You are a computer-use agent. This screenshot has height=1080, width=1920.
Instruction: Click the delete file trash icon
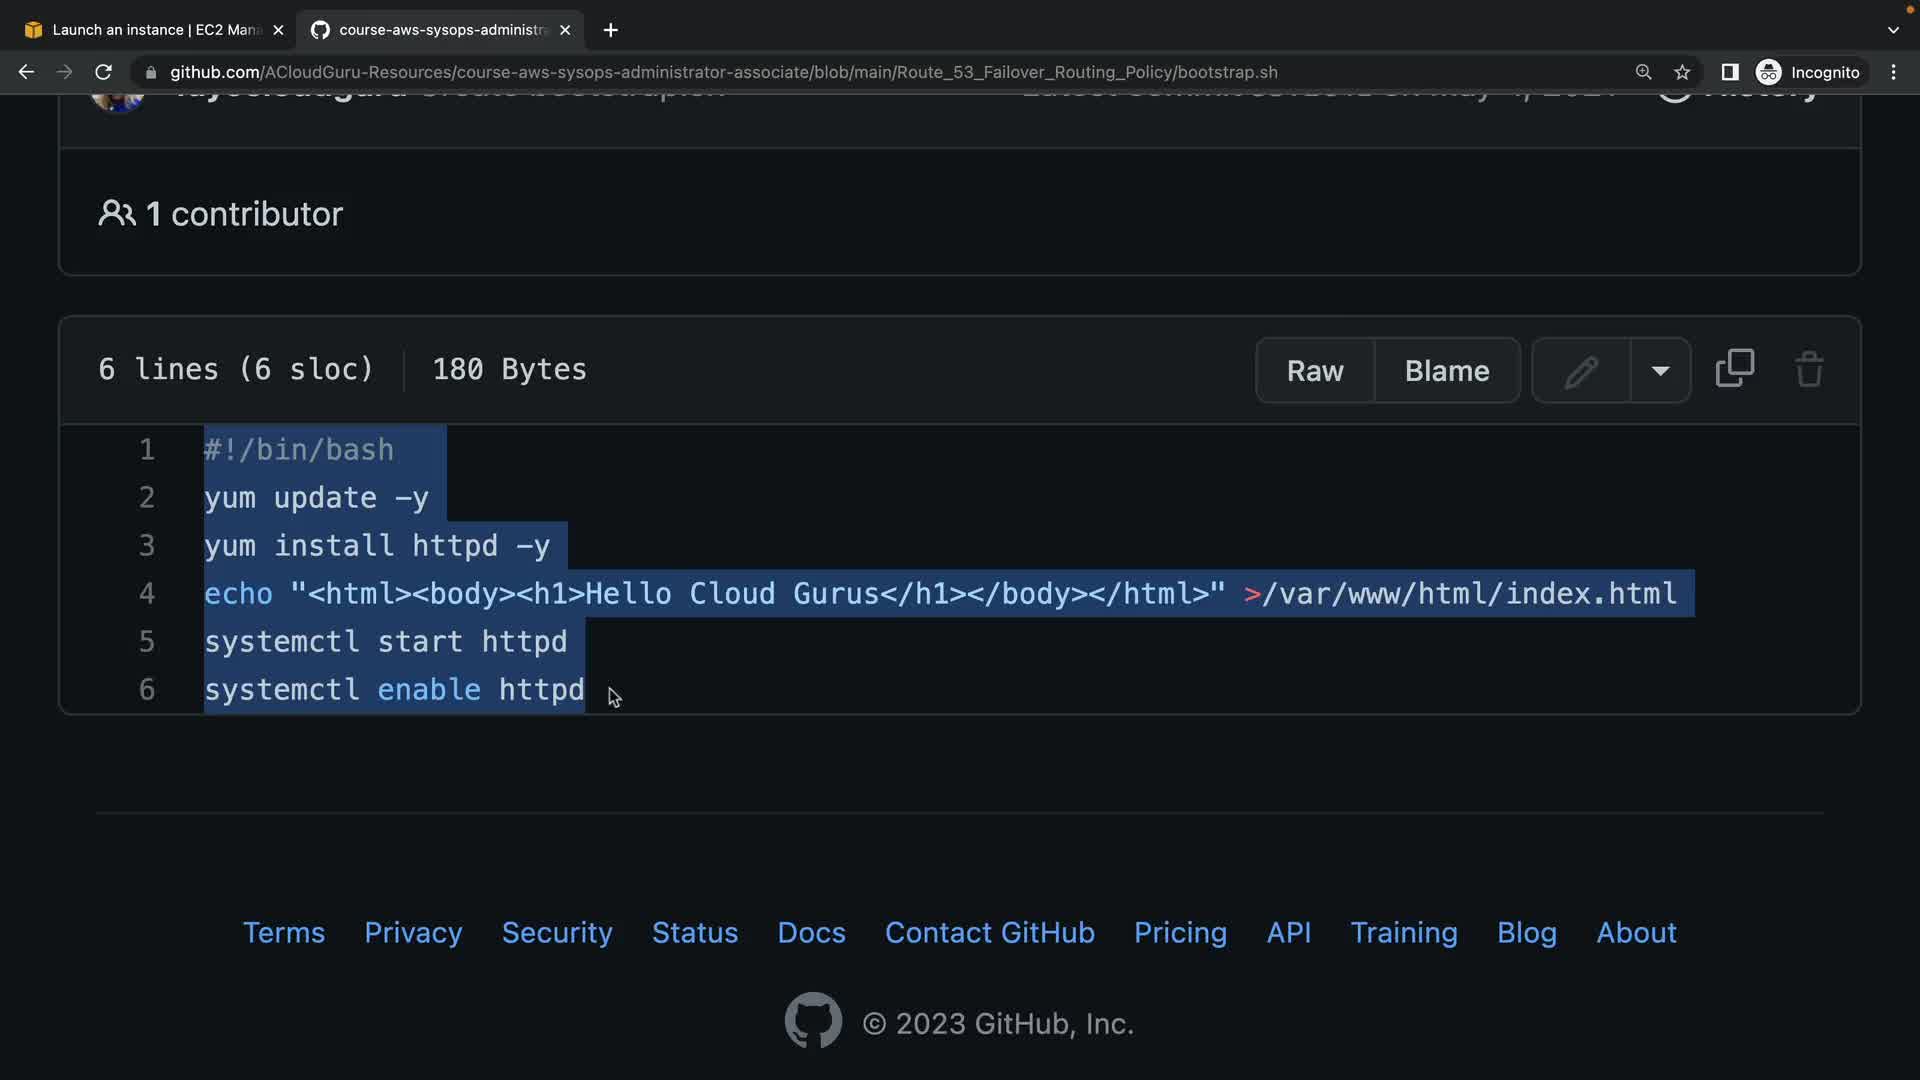pyautogui.click(x=1809, y=369)
